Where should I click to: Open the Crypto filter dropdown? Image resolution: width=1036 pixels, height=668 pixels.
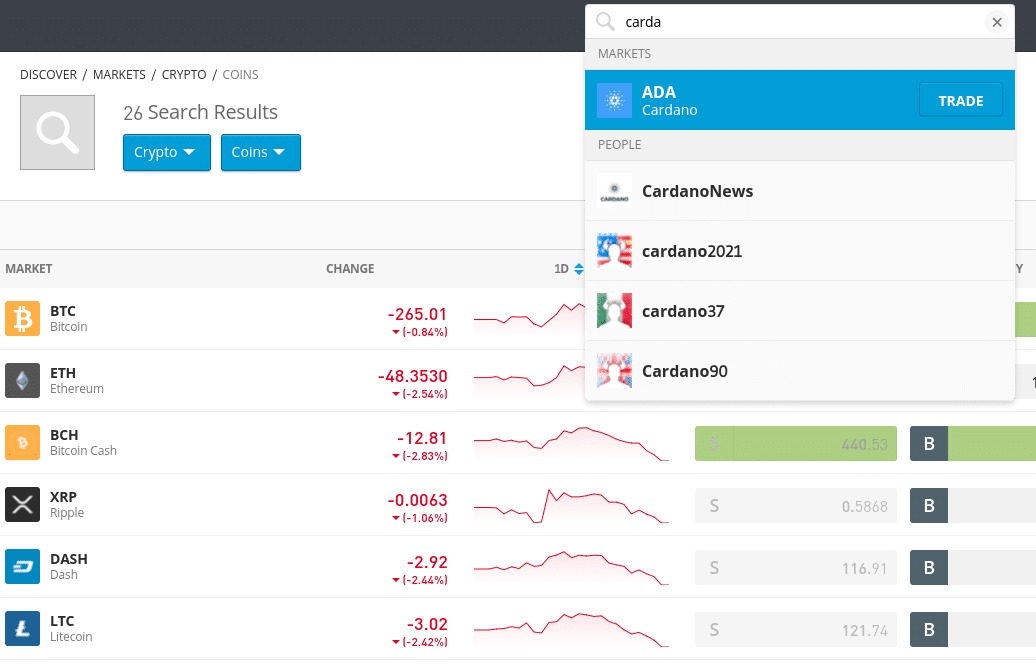[166, 153]
